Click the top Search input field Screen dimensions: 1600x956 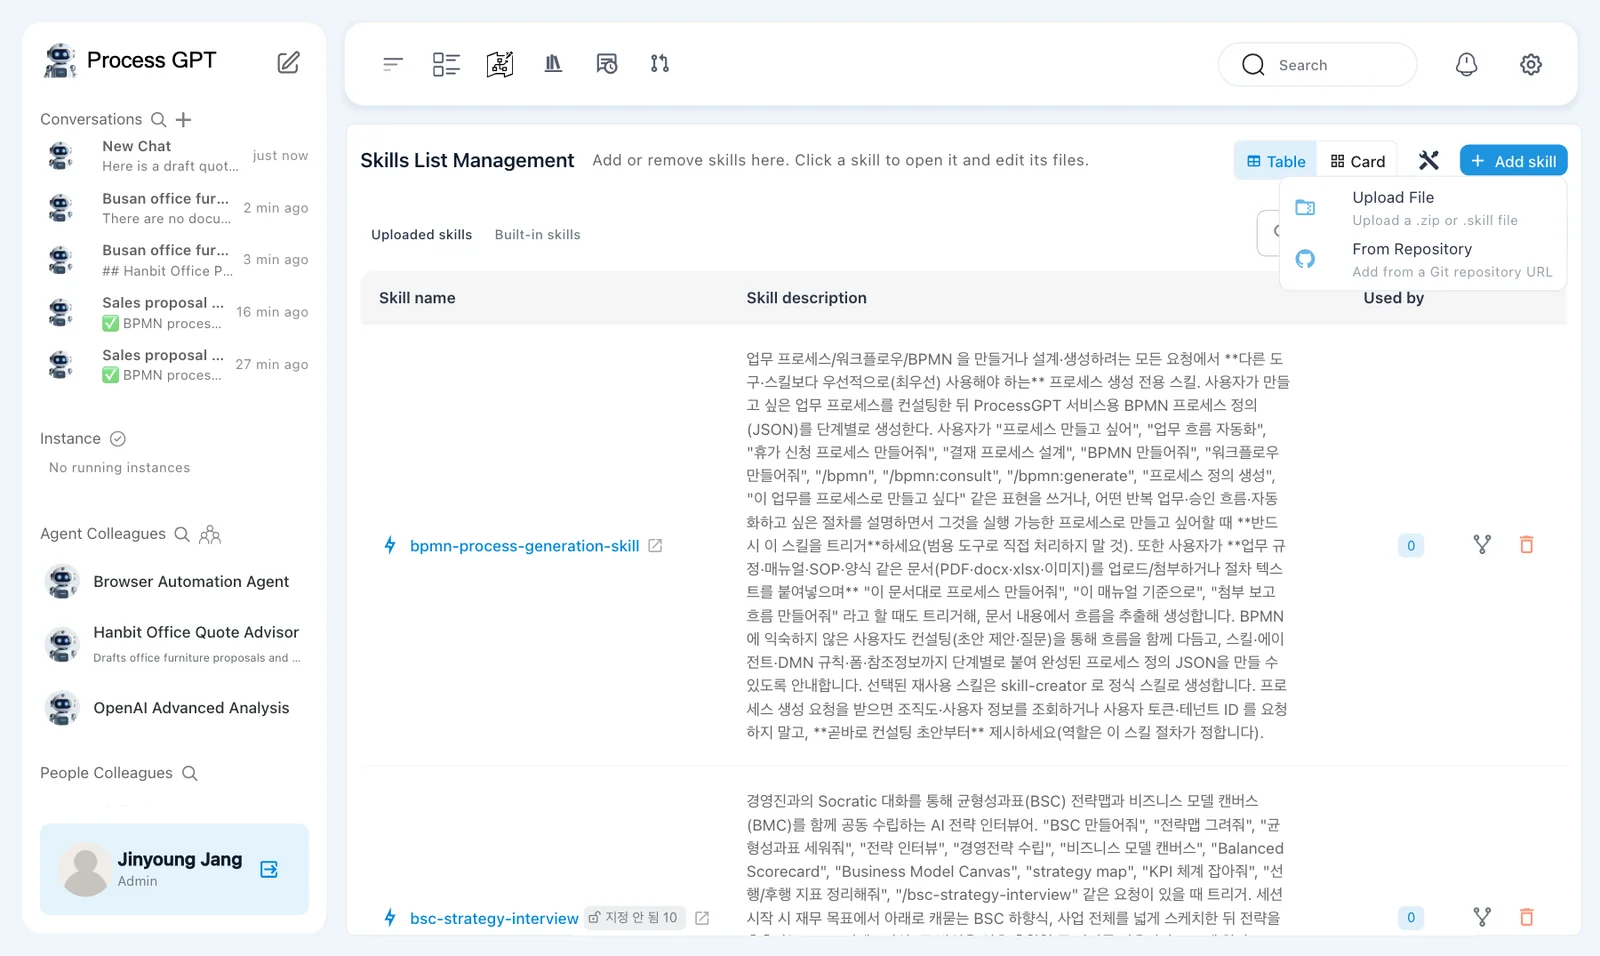click(x=1317, y=65)
